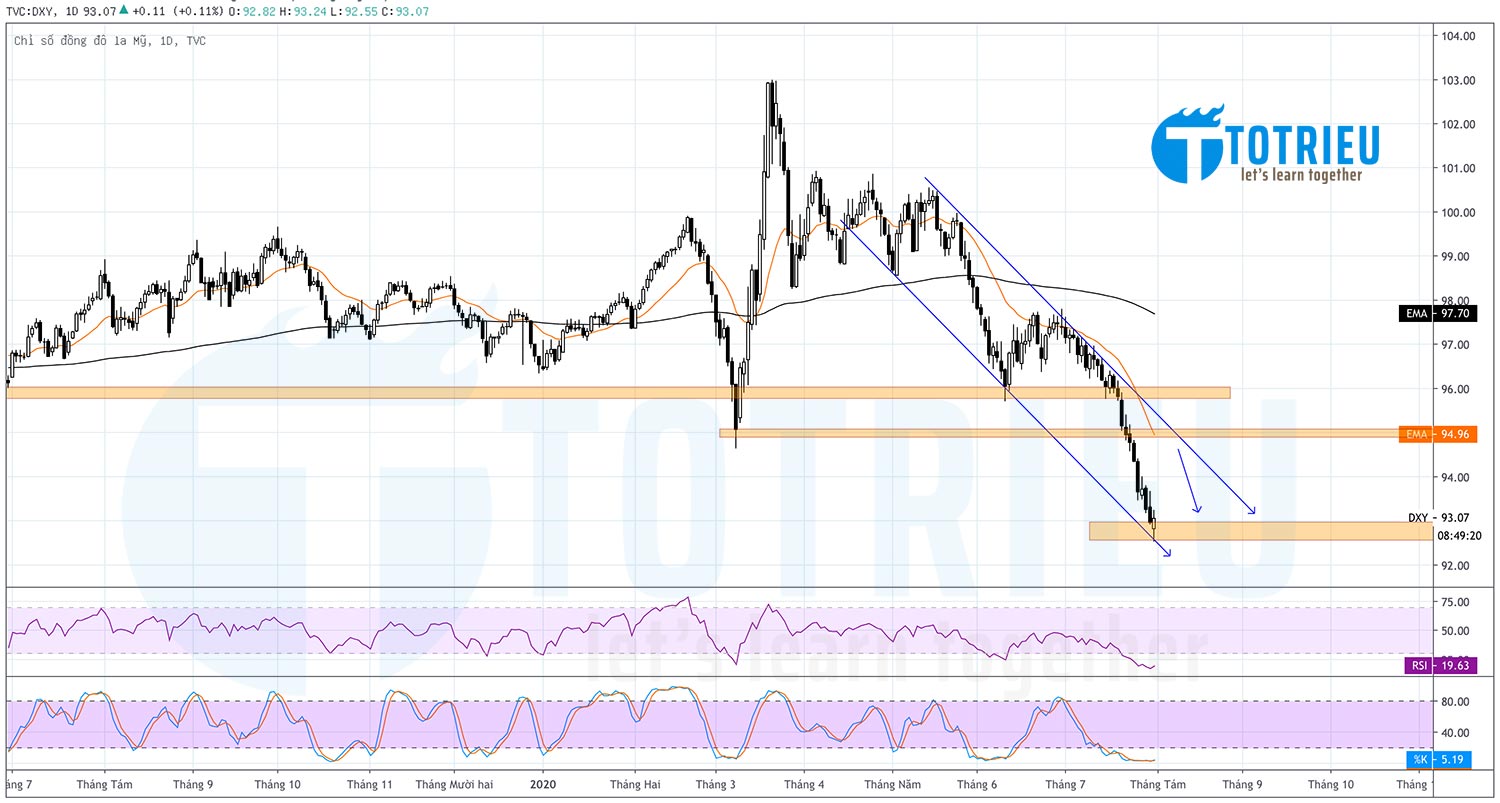
Task: Click the 102.00 price axis value
Action: [x=1456, y=124]
